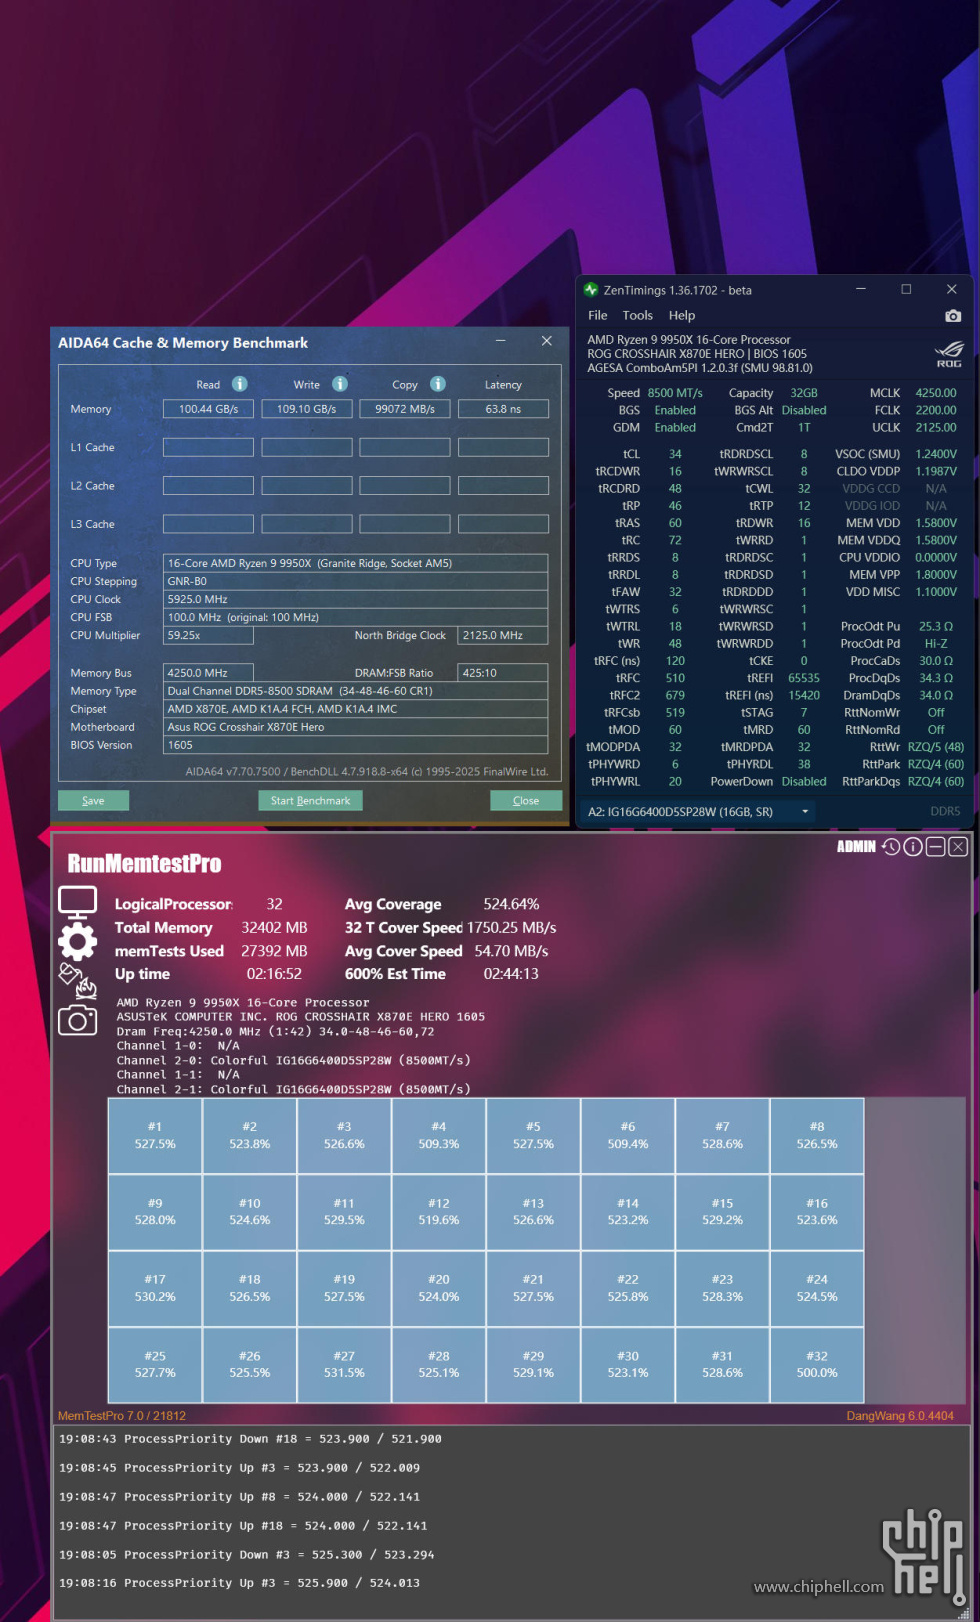
Task: Open the File menu in ZenTimings
Action: tap(598, 315)
